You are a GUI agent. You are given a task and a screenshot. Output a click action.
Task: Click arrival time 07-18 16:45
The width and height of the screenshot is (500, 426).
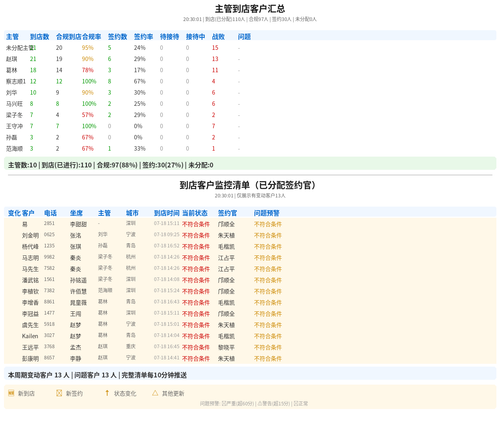point(167,346)
